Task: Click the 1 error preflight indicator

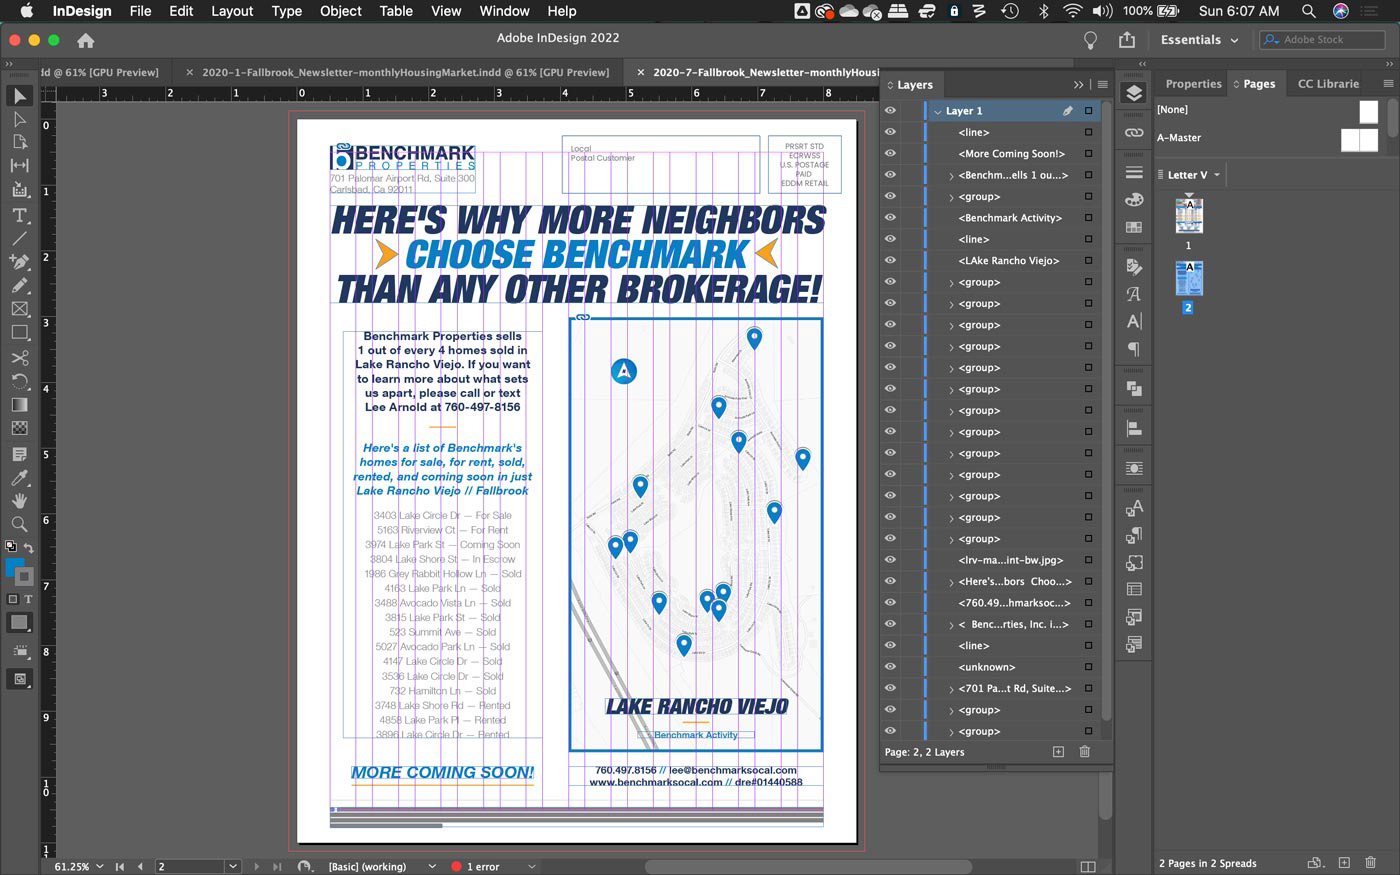Action: (x=476, y=867)
